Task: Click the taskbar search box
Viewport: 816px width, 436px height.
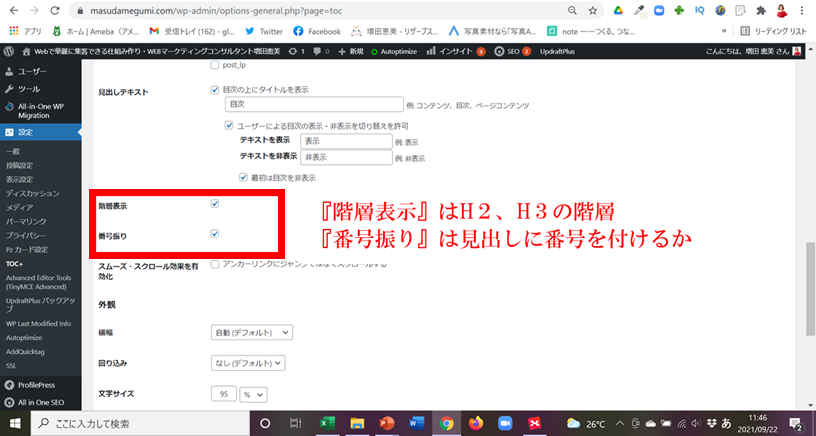Action: [x=140, y=424]
